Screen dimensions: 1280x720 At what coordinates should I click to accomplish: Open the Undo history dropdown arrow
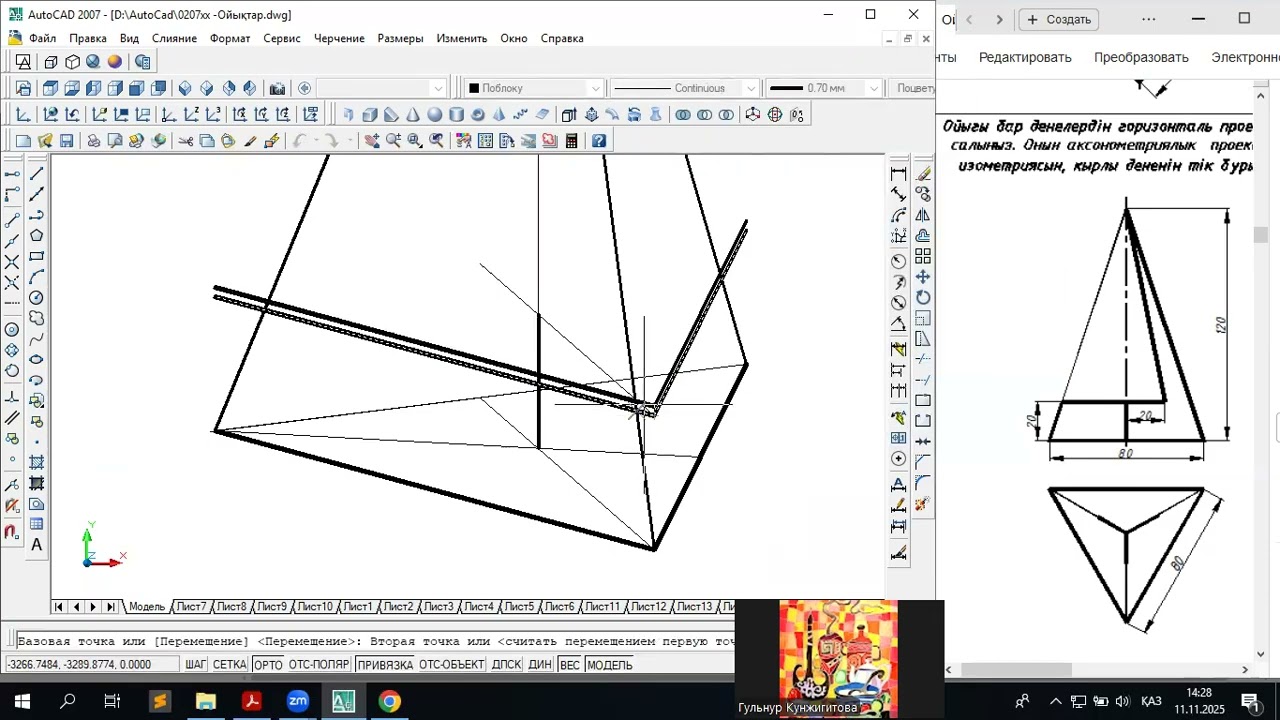[x=316, y=141]
